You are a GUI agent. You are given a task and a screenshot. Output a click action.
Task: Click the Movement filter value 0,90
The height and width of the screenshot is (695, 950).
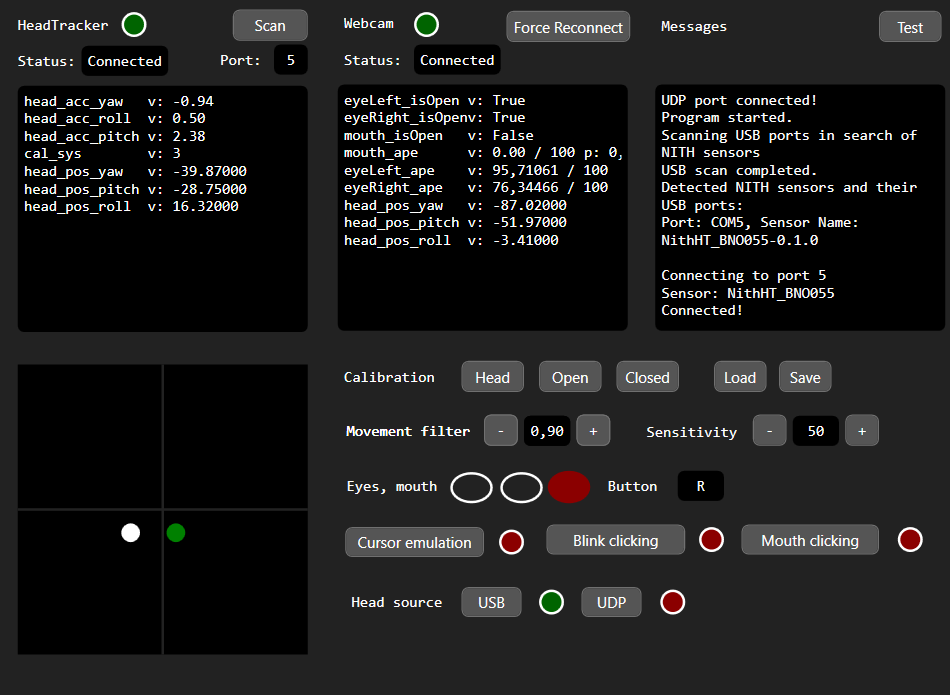(547, 431)
